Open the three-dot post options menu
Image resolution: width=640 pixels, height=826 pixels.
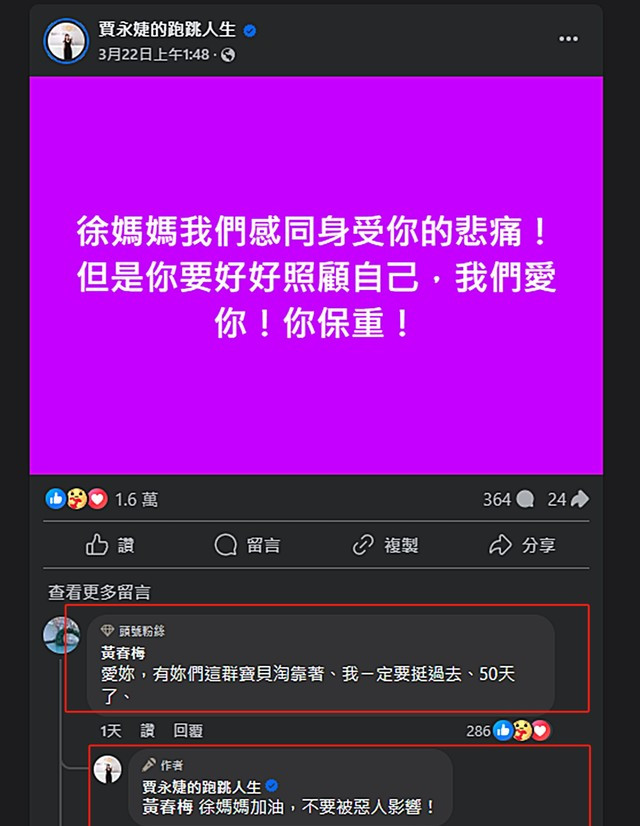(568, 39)
